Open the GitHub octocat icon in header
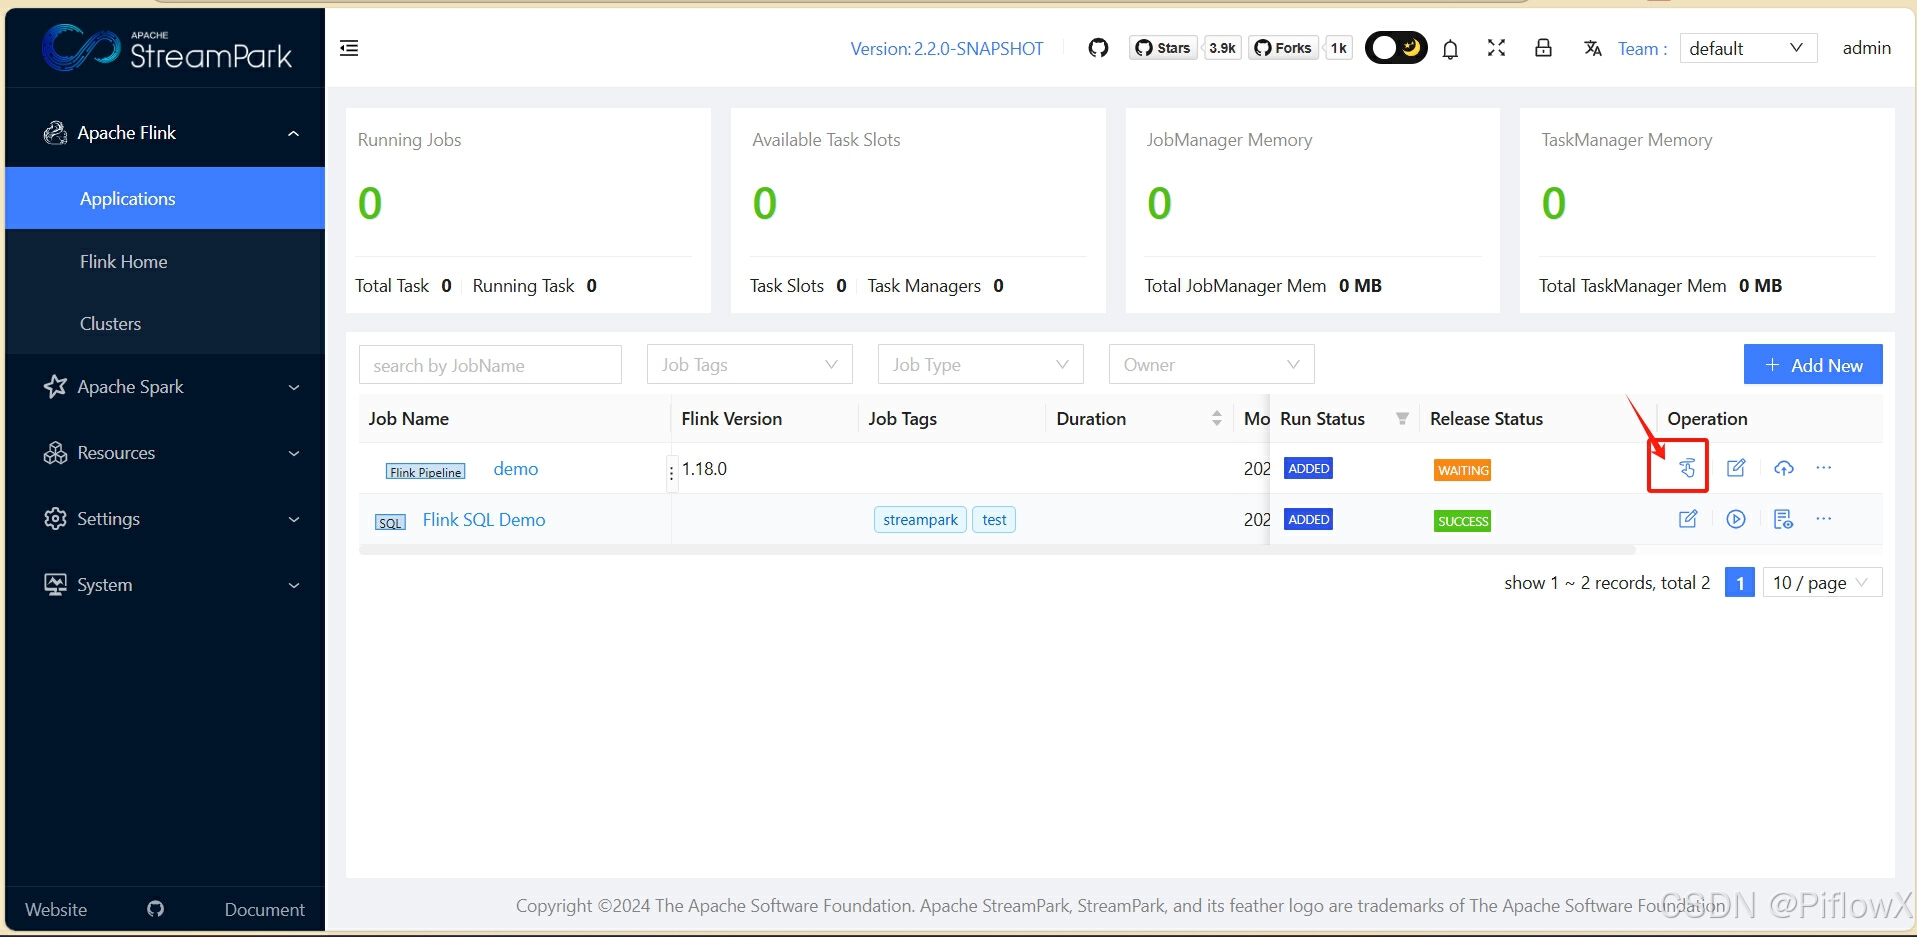The width and height of the screenshot is (1917, 937). pyautogui.click(x=1098, y=48)
